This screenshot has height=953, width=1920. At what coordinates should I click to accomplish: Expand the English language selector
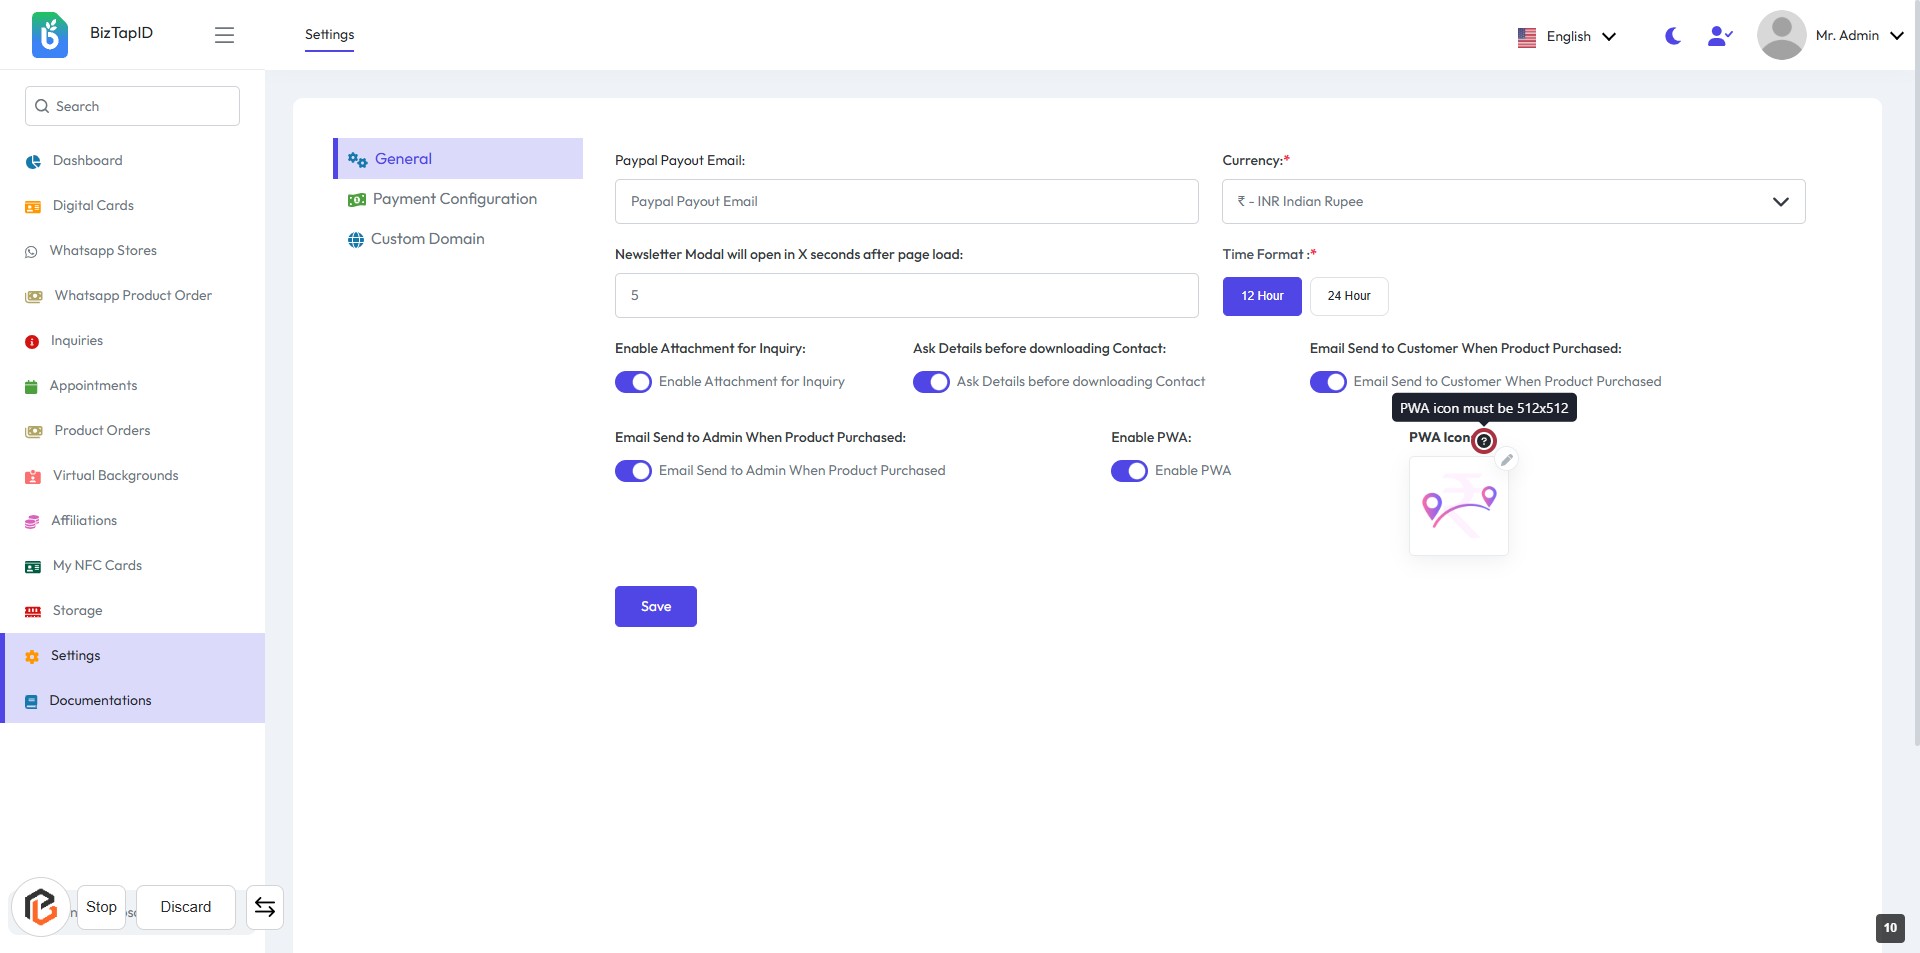(1567, 37)
